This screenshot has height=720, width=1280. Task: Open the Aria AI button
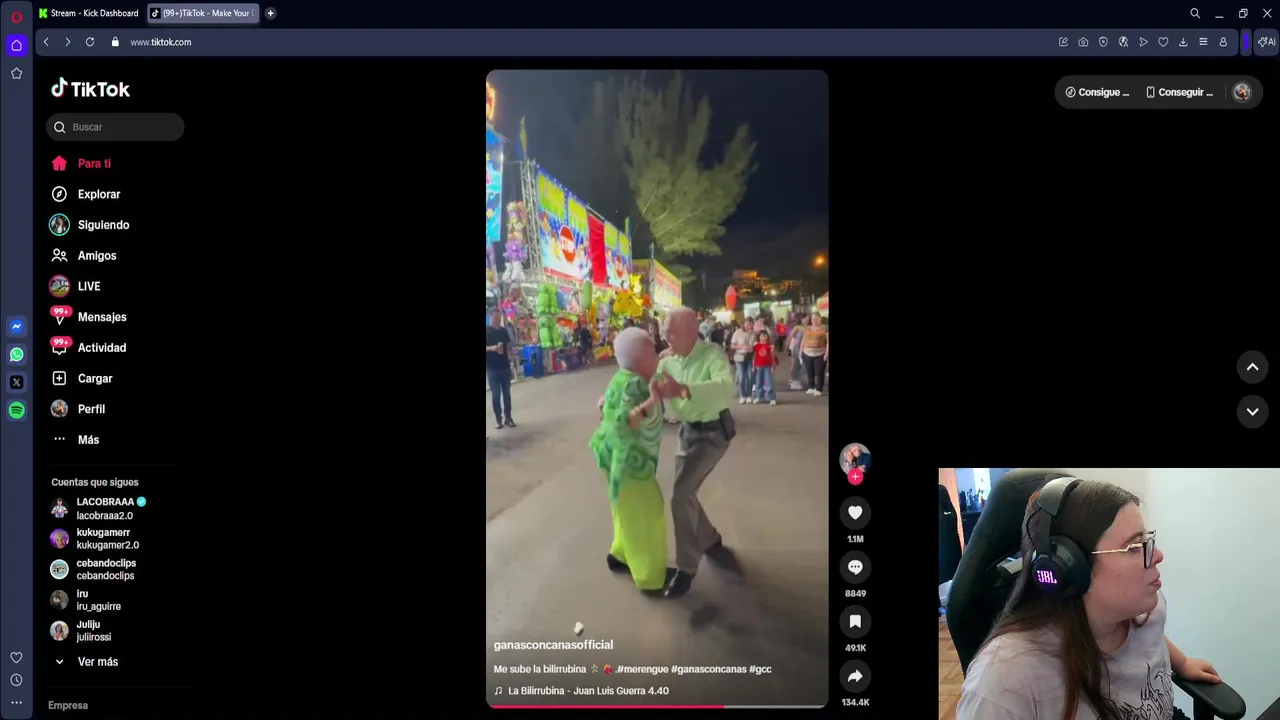point(1266,42)
